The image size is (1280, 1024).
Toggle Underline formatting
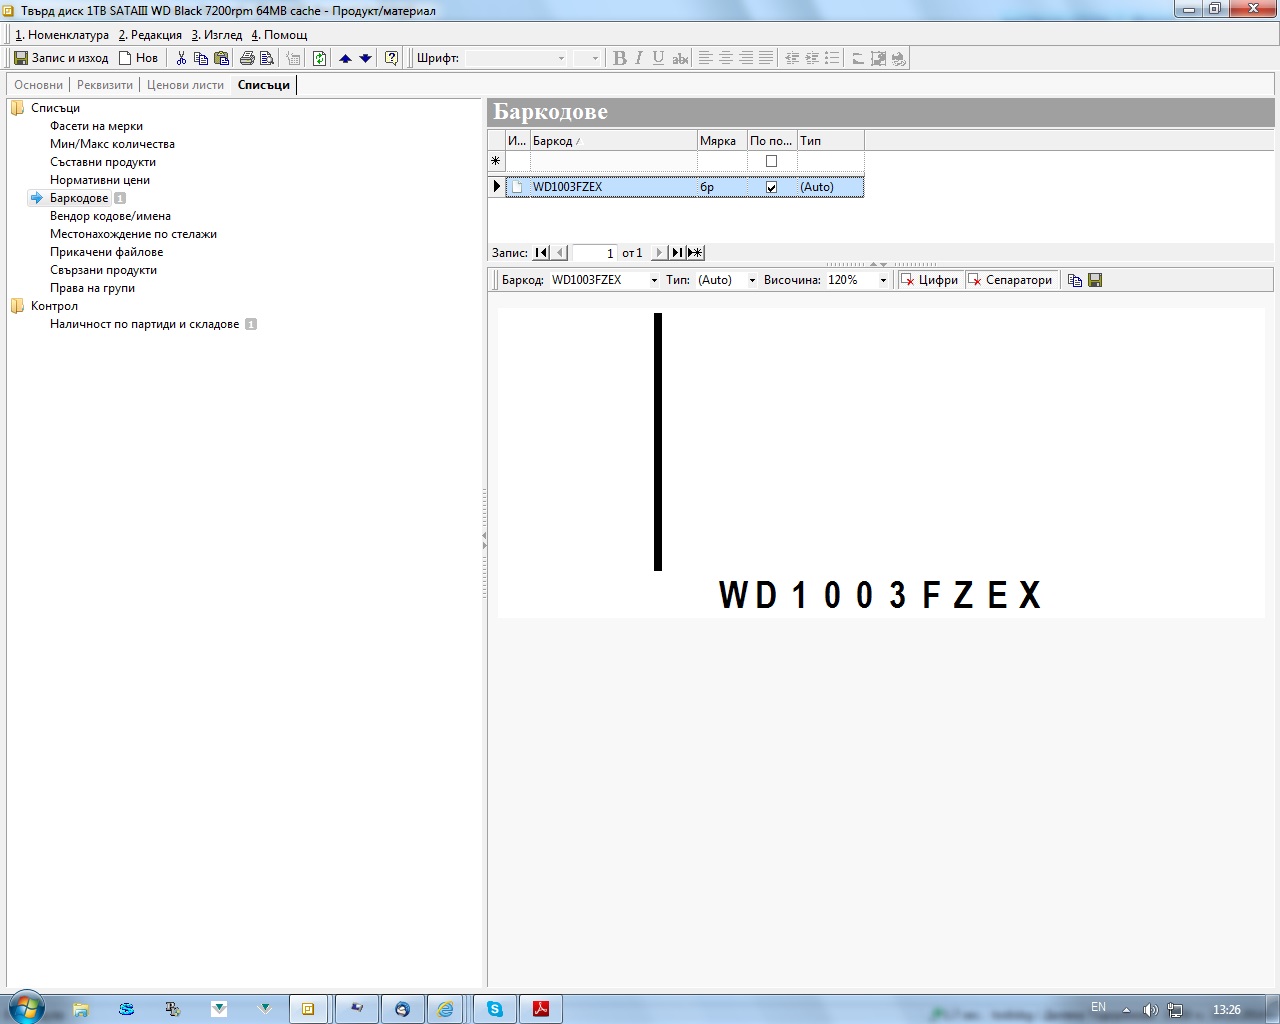coord(658,58)
